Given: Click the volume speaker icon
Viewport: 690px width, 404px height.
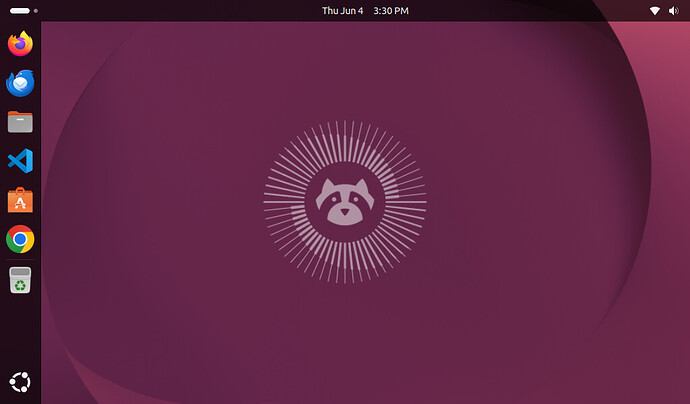Looking at the screenshot, I should [674, 11].
